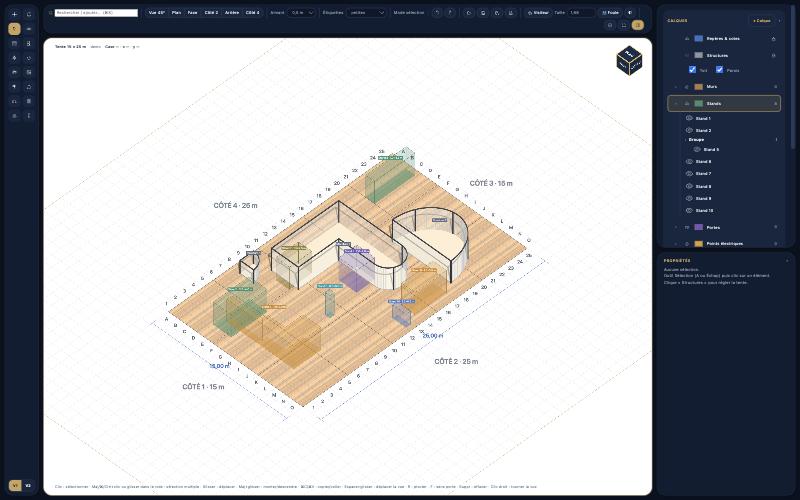Select the V1 version button
This screenshot has height=500, width=800.
(15, 486)
